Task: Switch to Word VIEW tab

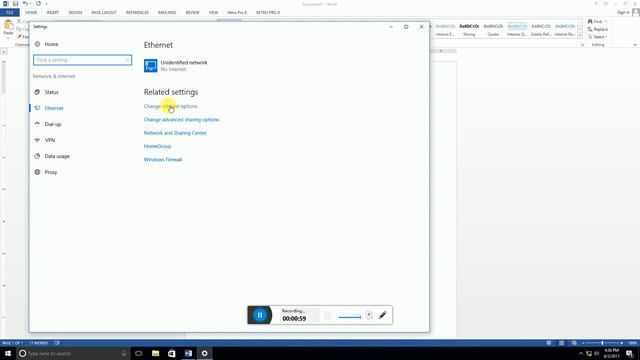Action: pyautogui.click(x=213, y=13)
